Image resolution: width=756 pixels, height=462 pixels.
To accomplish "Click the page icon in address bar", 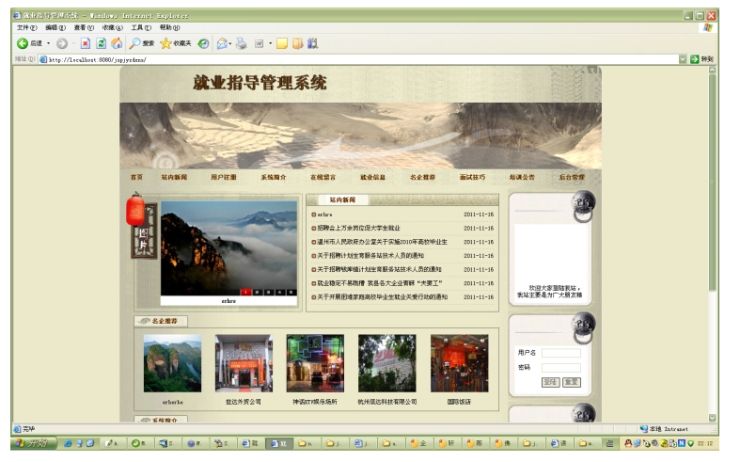I will pos(43,60).
